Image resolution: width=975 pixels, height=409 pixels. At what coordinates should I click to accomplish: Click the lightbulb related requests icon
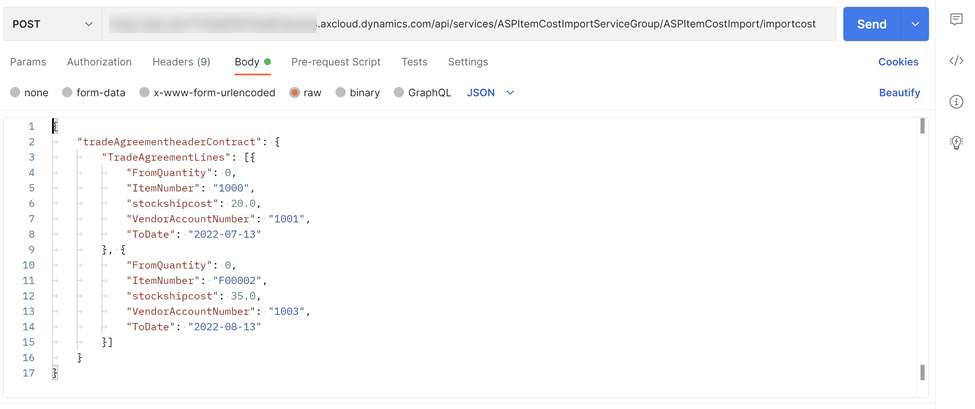(x=957, y=143)
